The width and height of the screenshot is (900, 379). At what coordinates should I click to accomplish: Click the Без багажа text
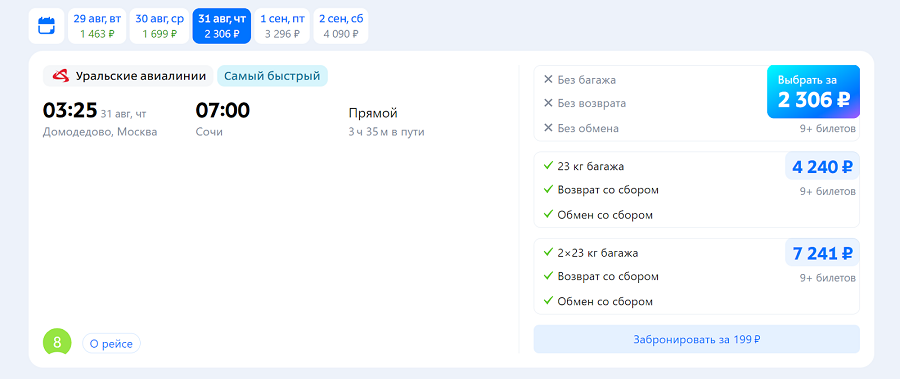click(587, 80)
